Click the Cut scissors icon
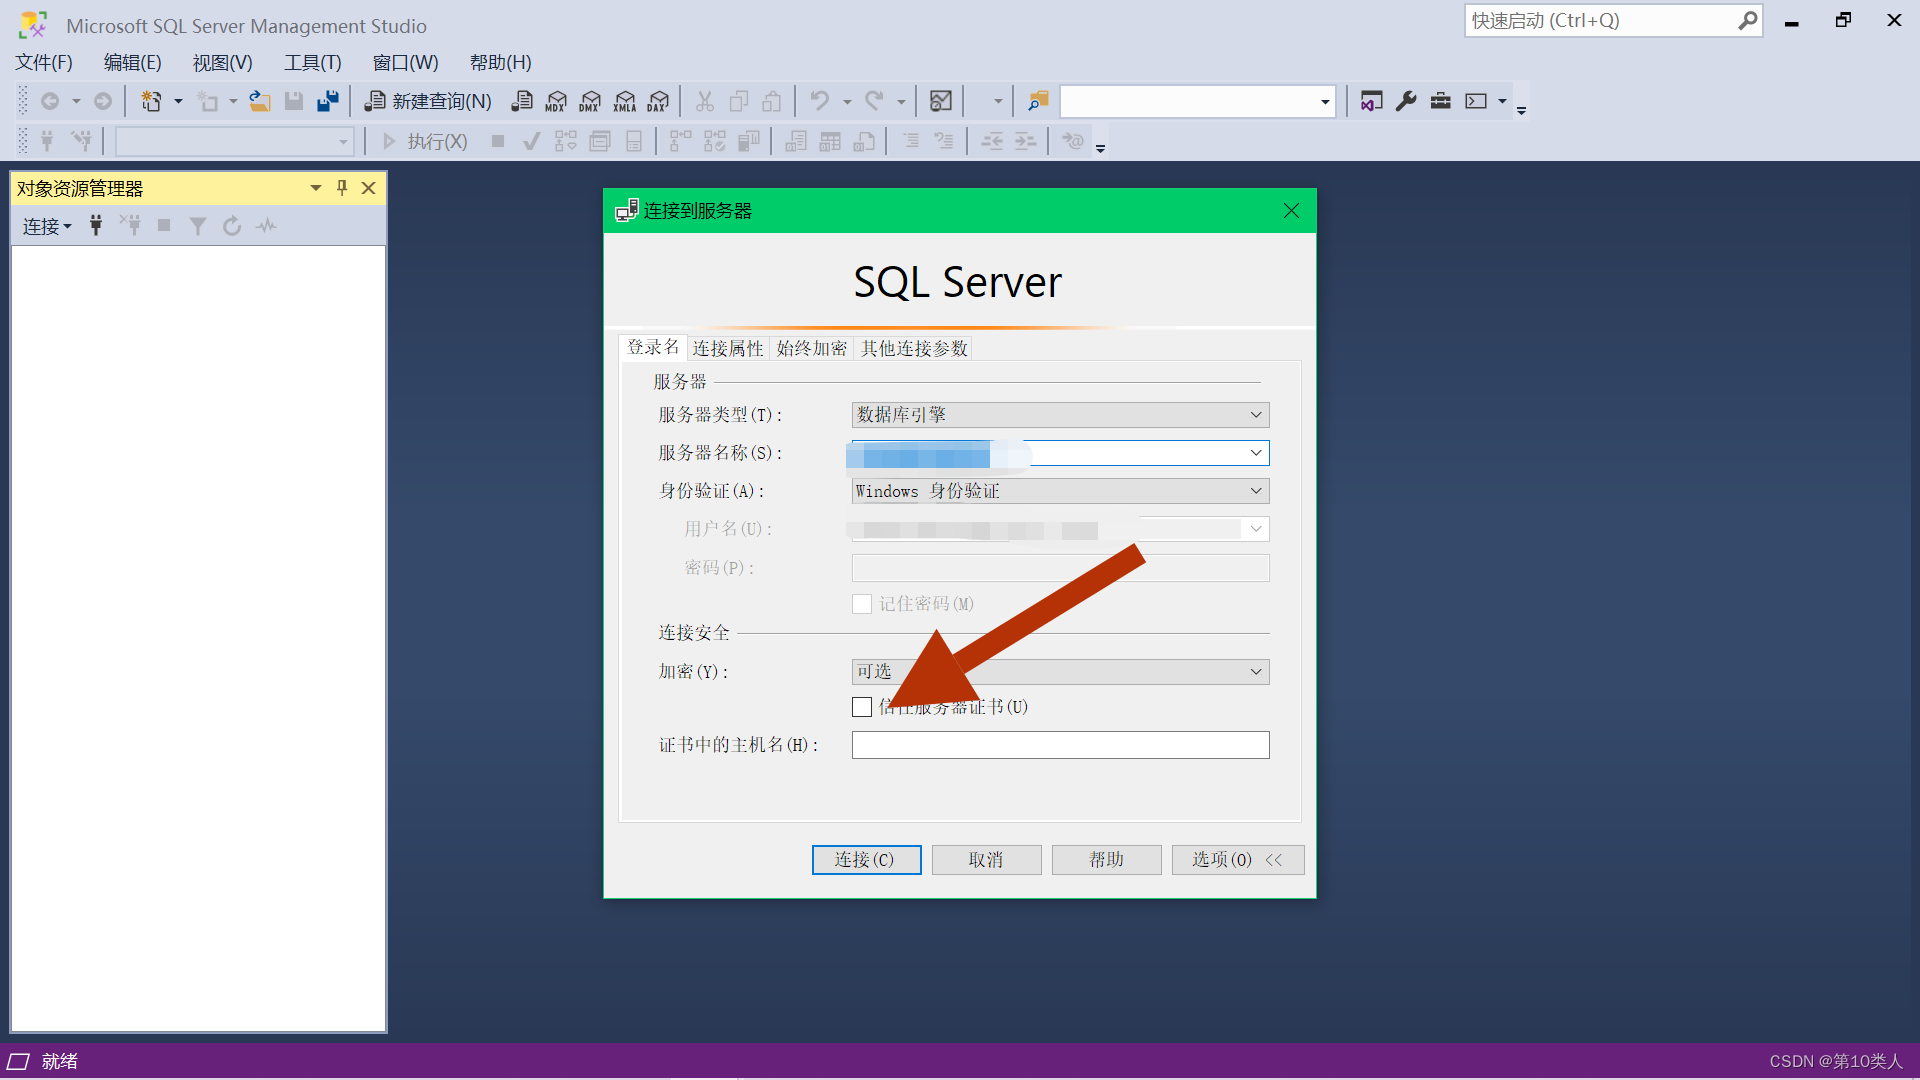The height and width of the screenshot is (1080, 1920). (x=705, y=101)
